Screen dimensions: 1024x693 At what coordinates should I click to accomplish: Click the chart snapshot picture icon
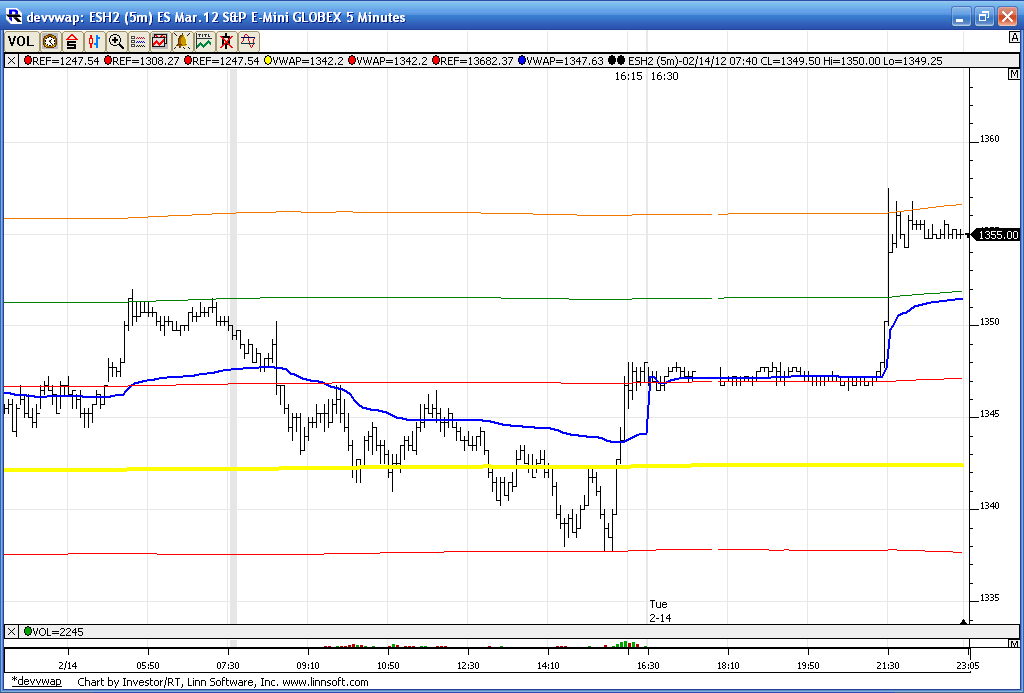point(159,42)
